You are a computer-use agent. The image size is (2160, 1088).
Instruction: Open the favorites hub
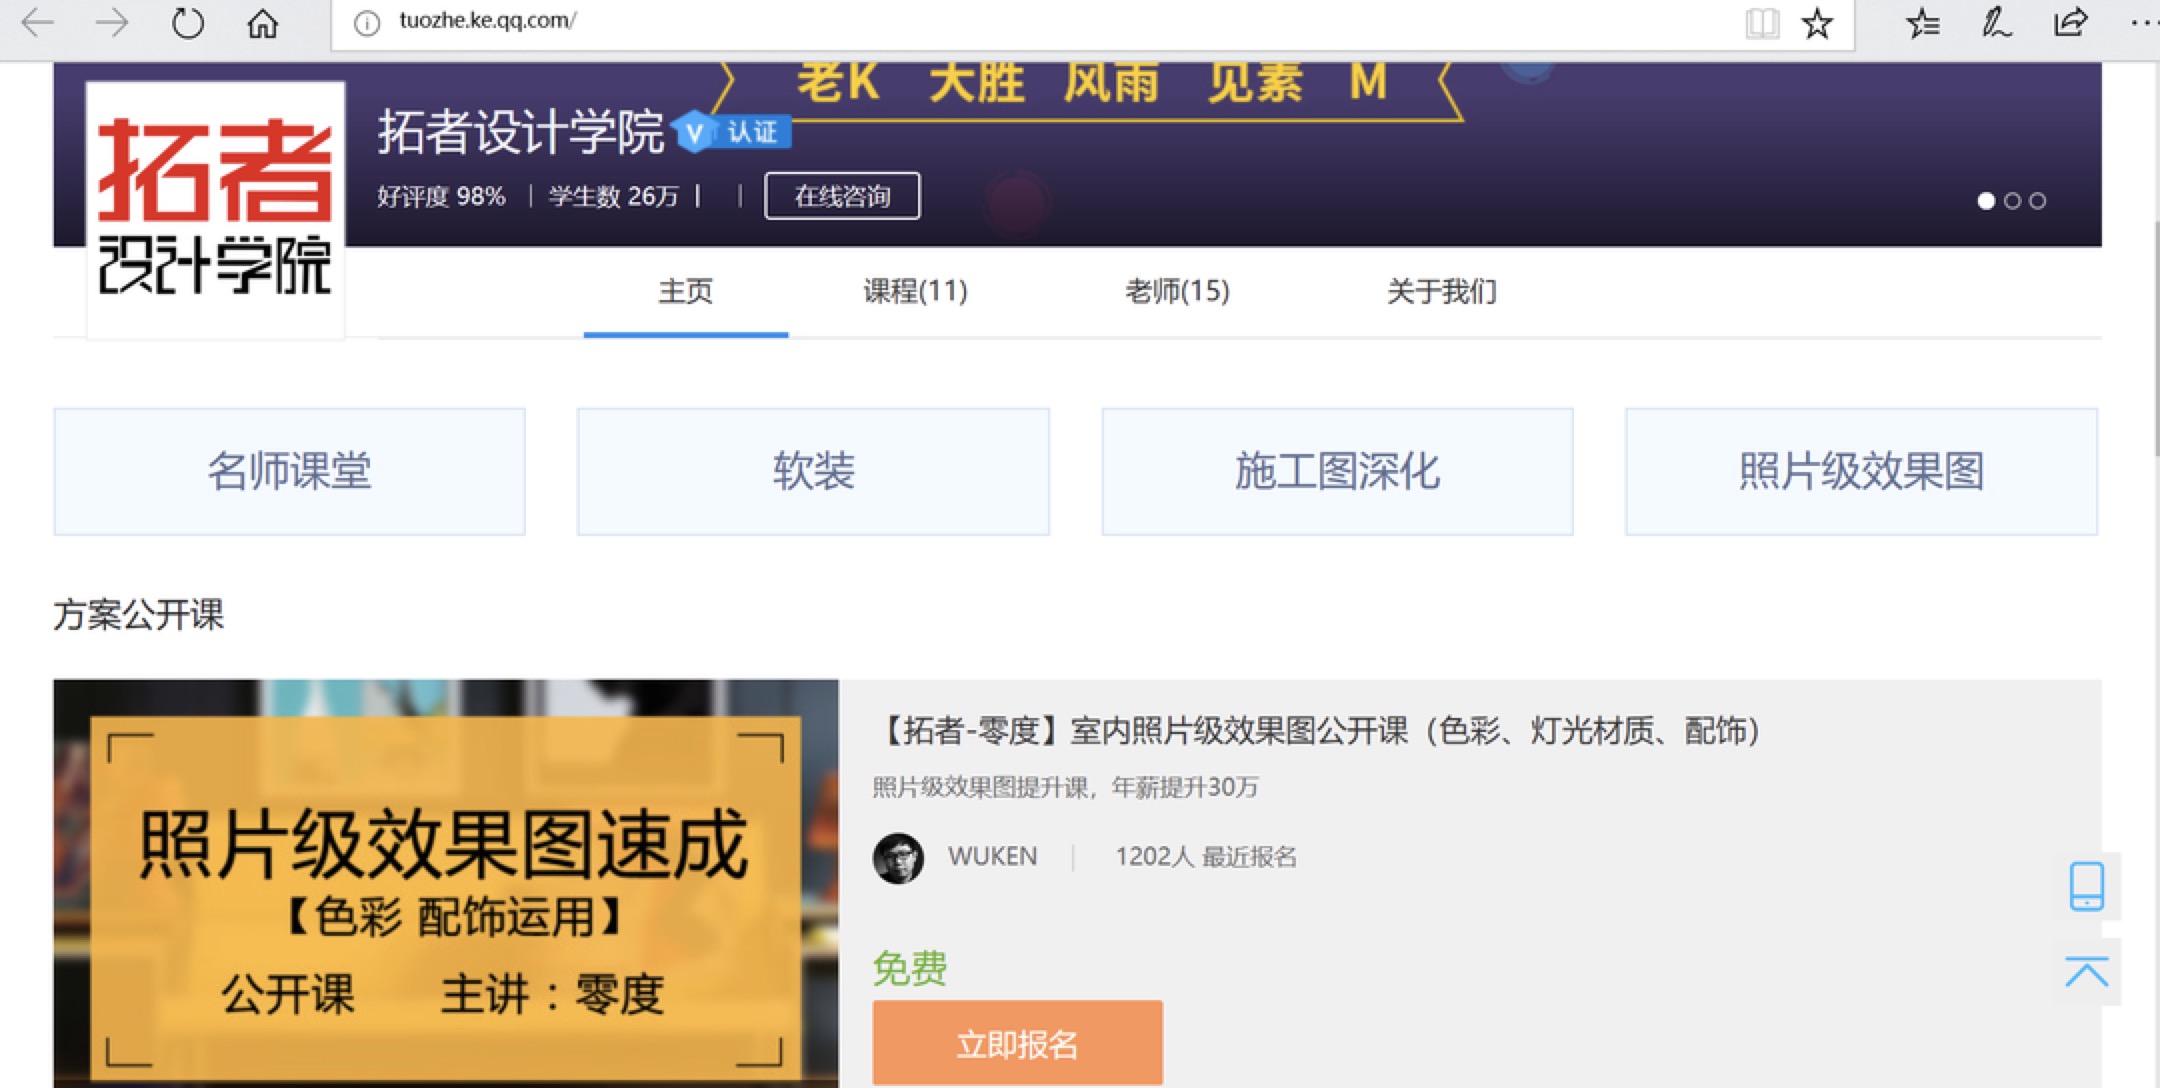[1922, 22]
